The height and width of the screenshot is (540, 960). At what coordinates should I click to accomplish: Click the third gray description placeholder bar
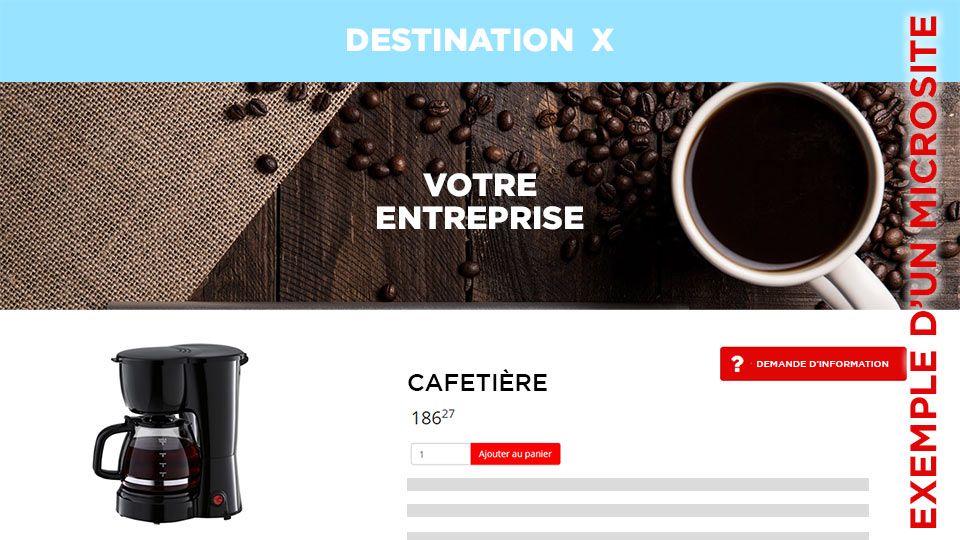[637, 536]
